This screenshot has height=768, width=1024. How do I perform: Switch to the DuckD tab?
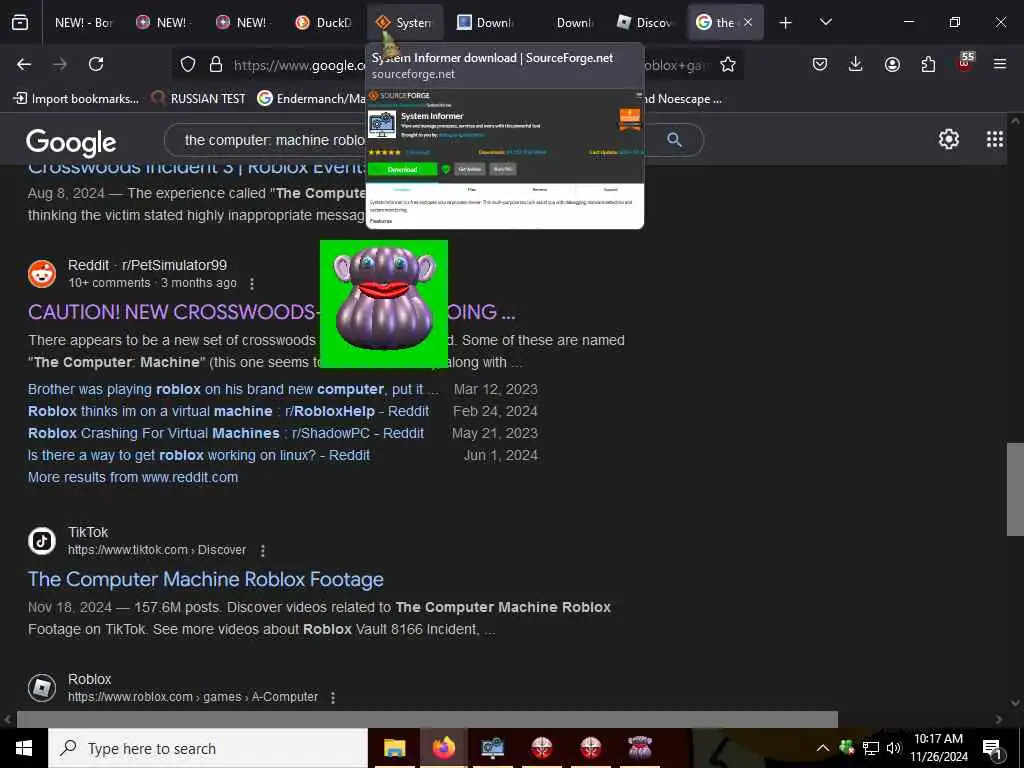[323, 22]
